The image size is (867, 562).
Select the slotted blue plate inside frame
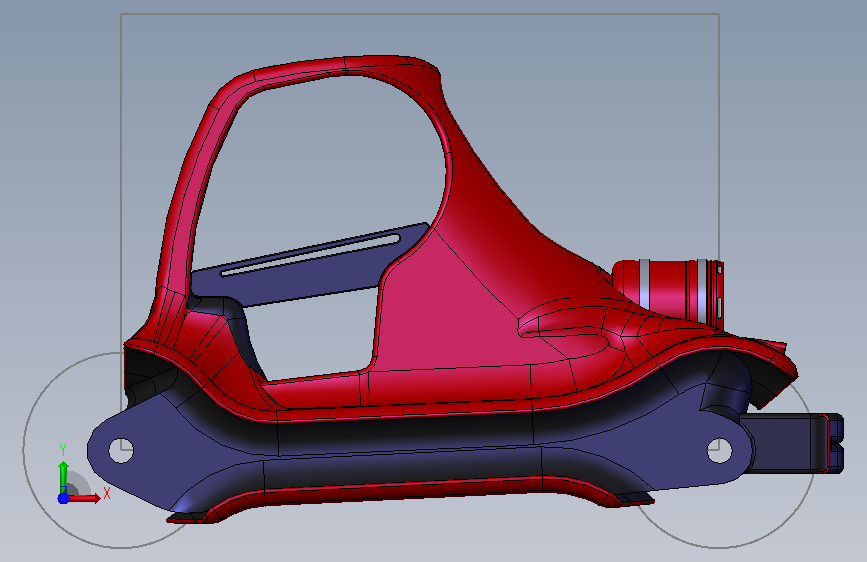pyautogui.click(x=310, y=266)
